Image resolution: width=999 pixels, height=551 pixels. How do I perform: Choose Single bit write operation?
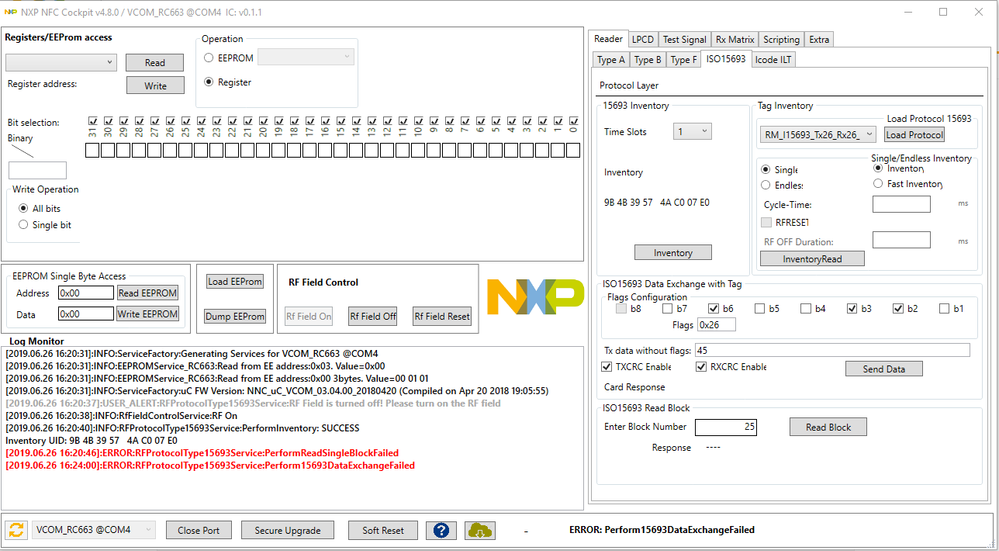[24, 225]
